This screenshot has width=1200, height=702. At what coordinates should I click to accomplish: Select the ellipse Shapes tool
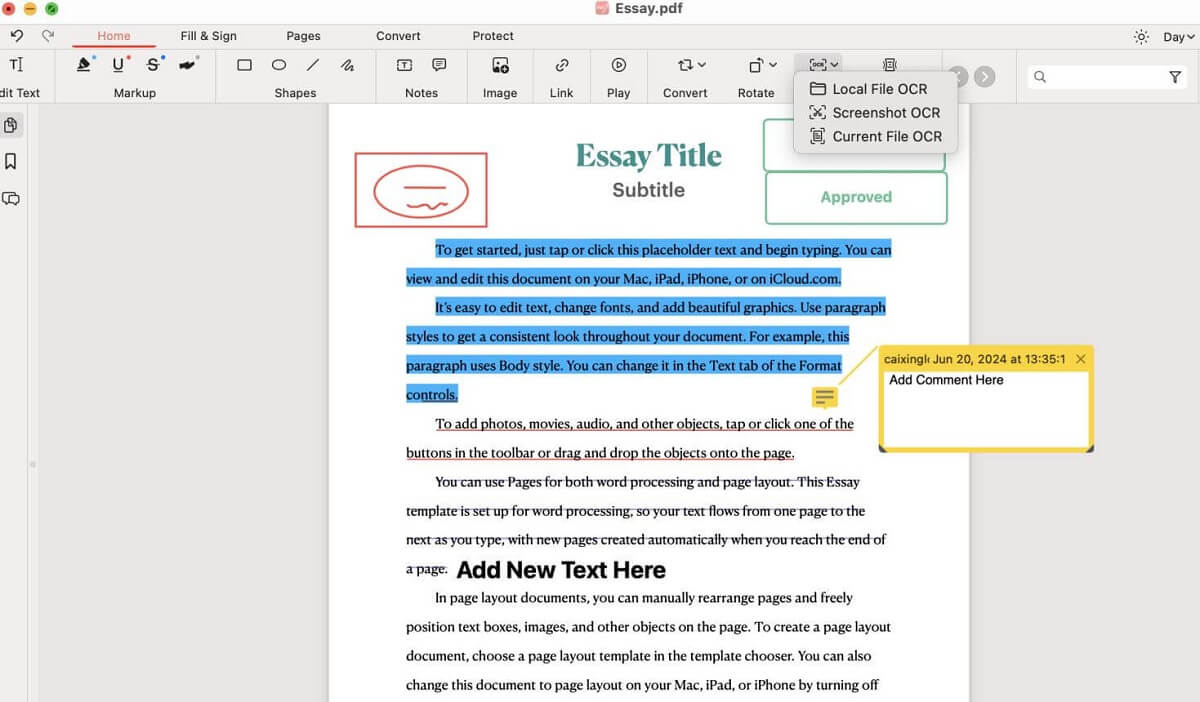277,65
